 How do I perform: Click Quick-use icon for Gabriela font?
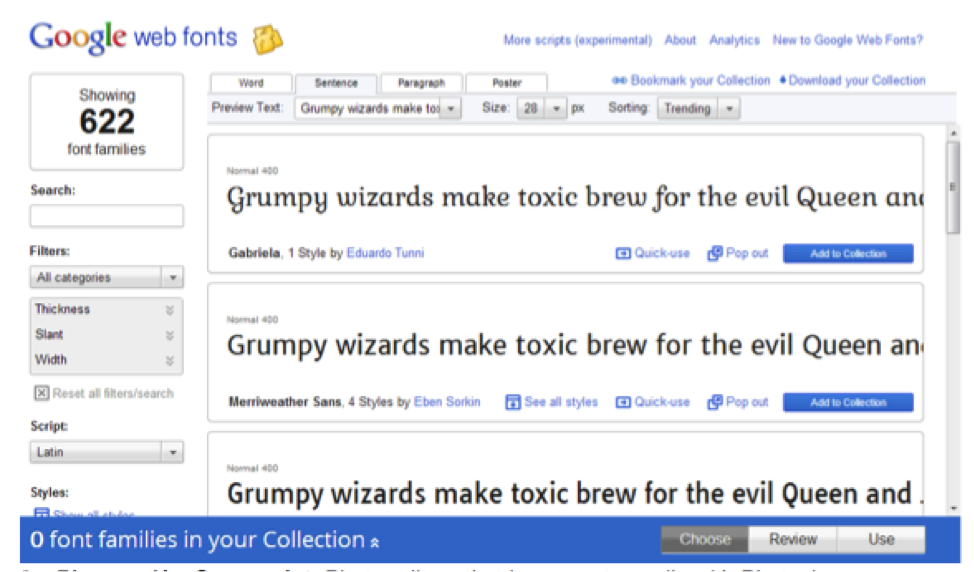coord(622,253)
